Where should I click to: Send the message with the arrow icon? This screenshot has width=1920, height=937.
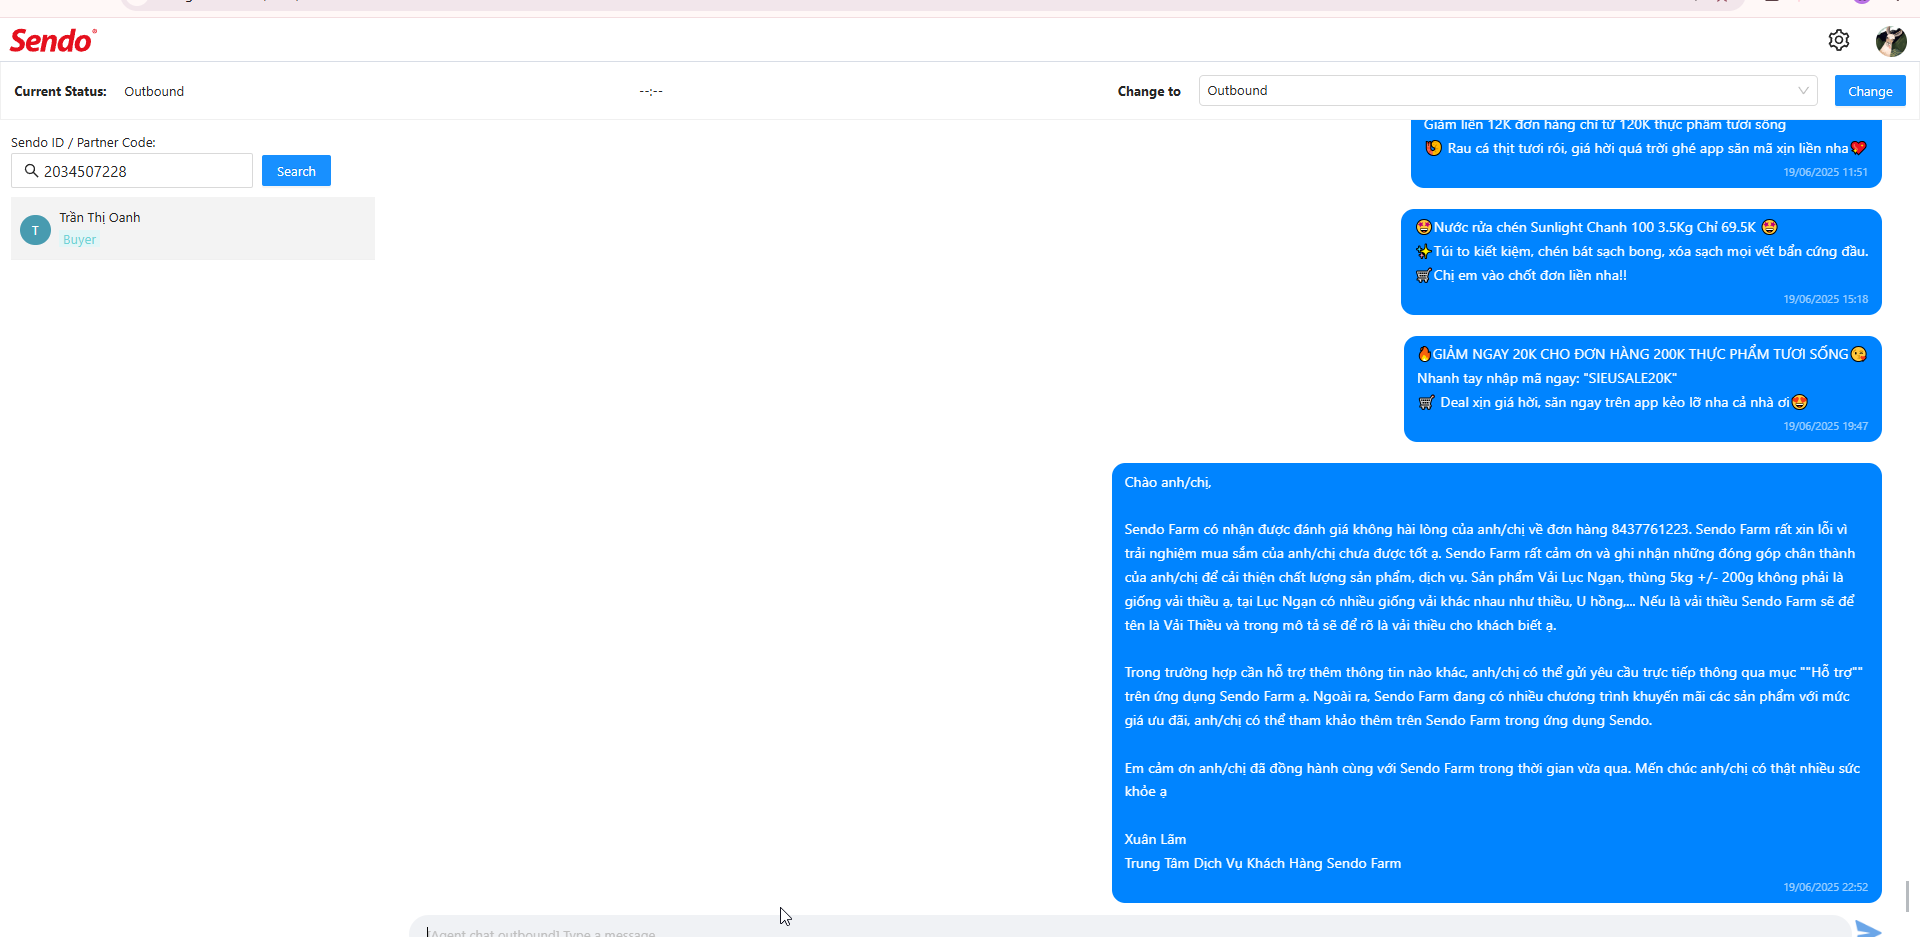1868,929
